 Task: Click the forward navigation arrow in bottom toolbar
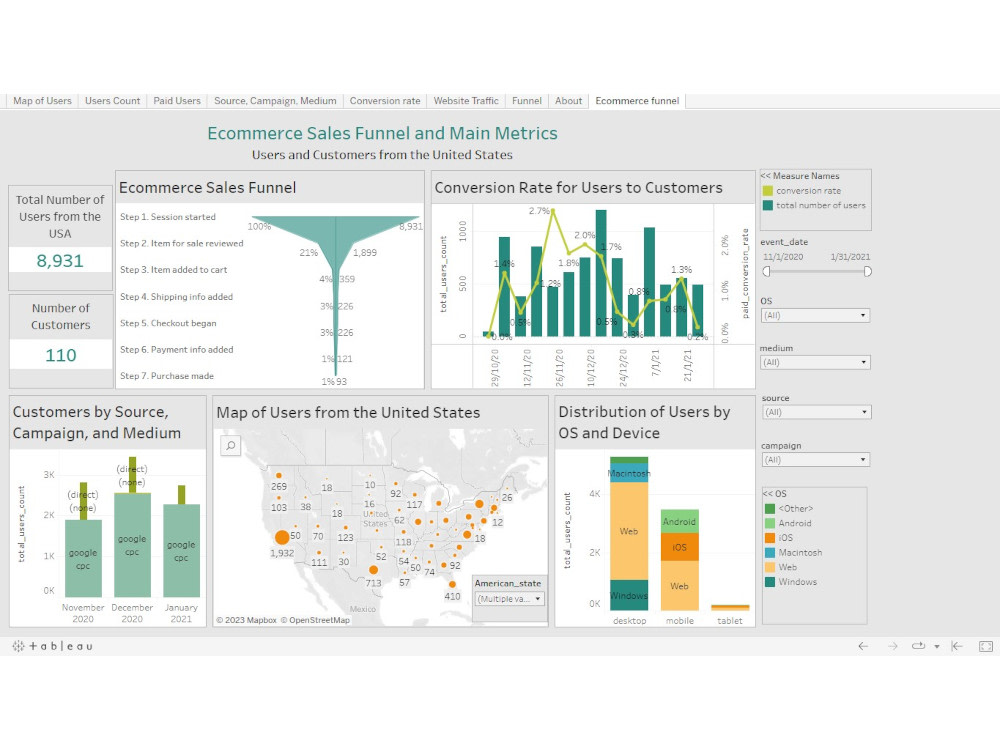point(893,646)
